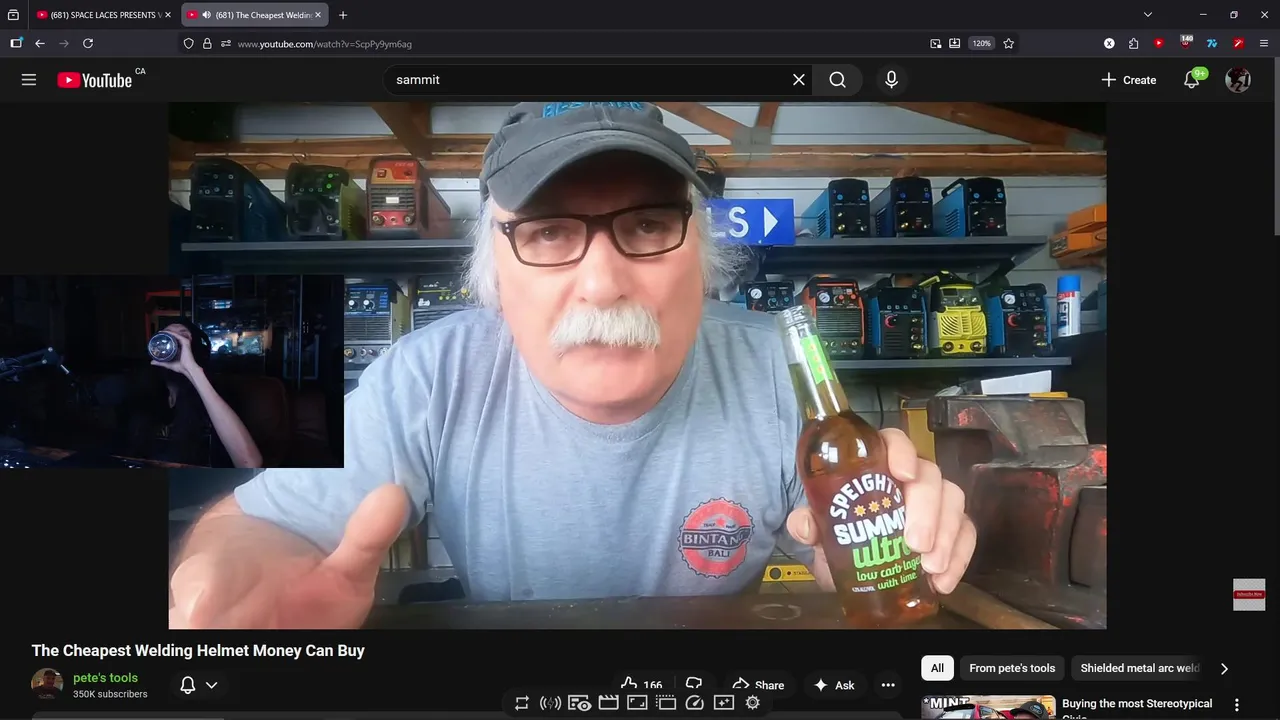Click the Create button

(x=1128, y=80)
